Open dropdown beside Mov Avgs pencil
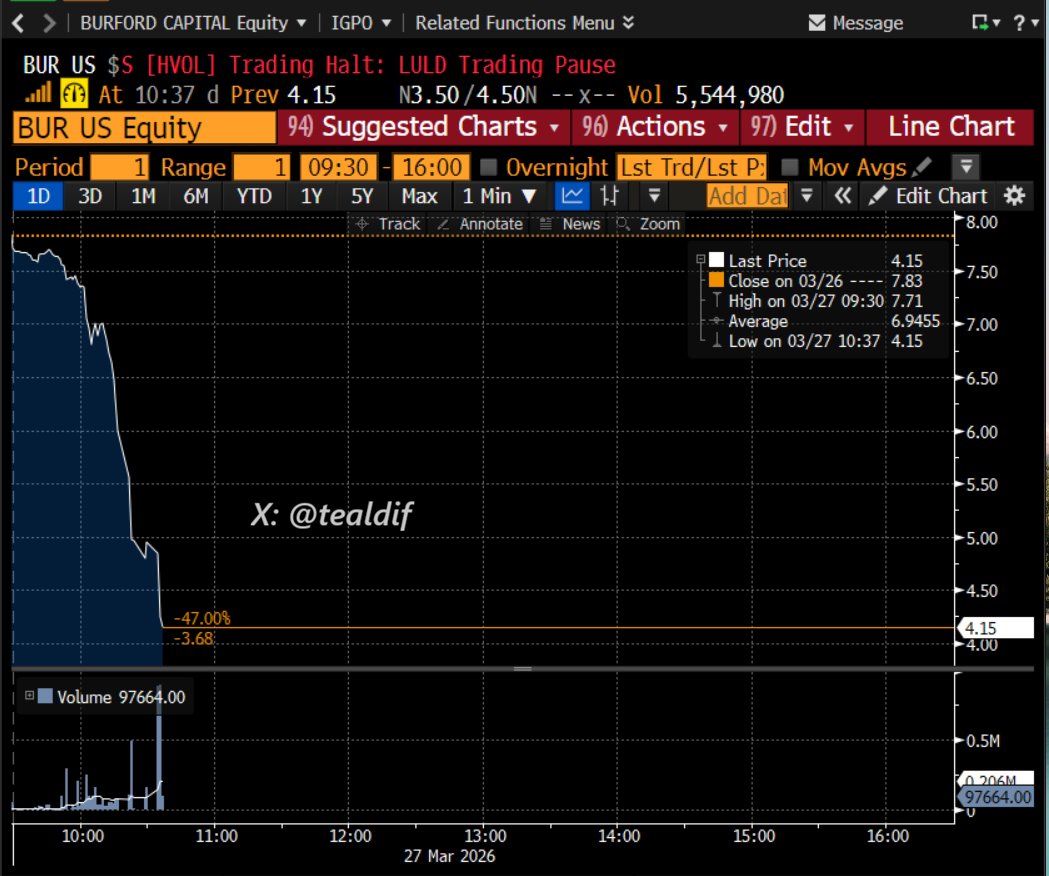Viewport: 1049px width, 876px height. point(966,167)
